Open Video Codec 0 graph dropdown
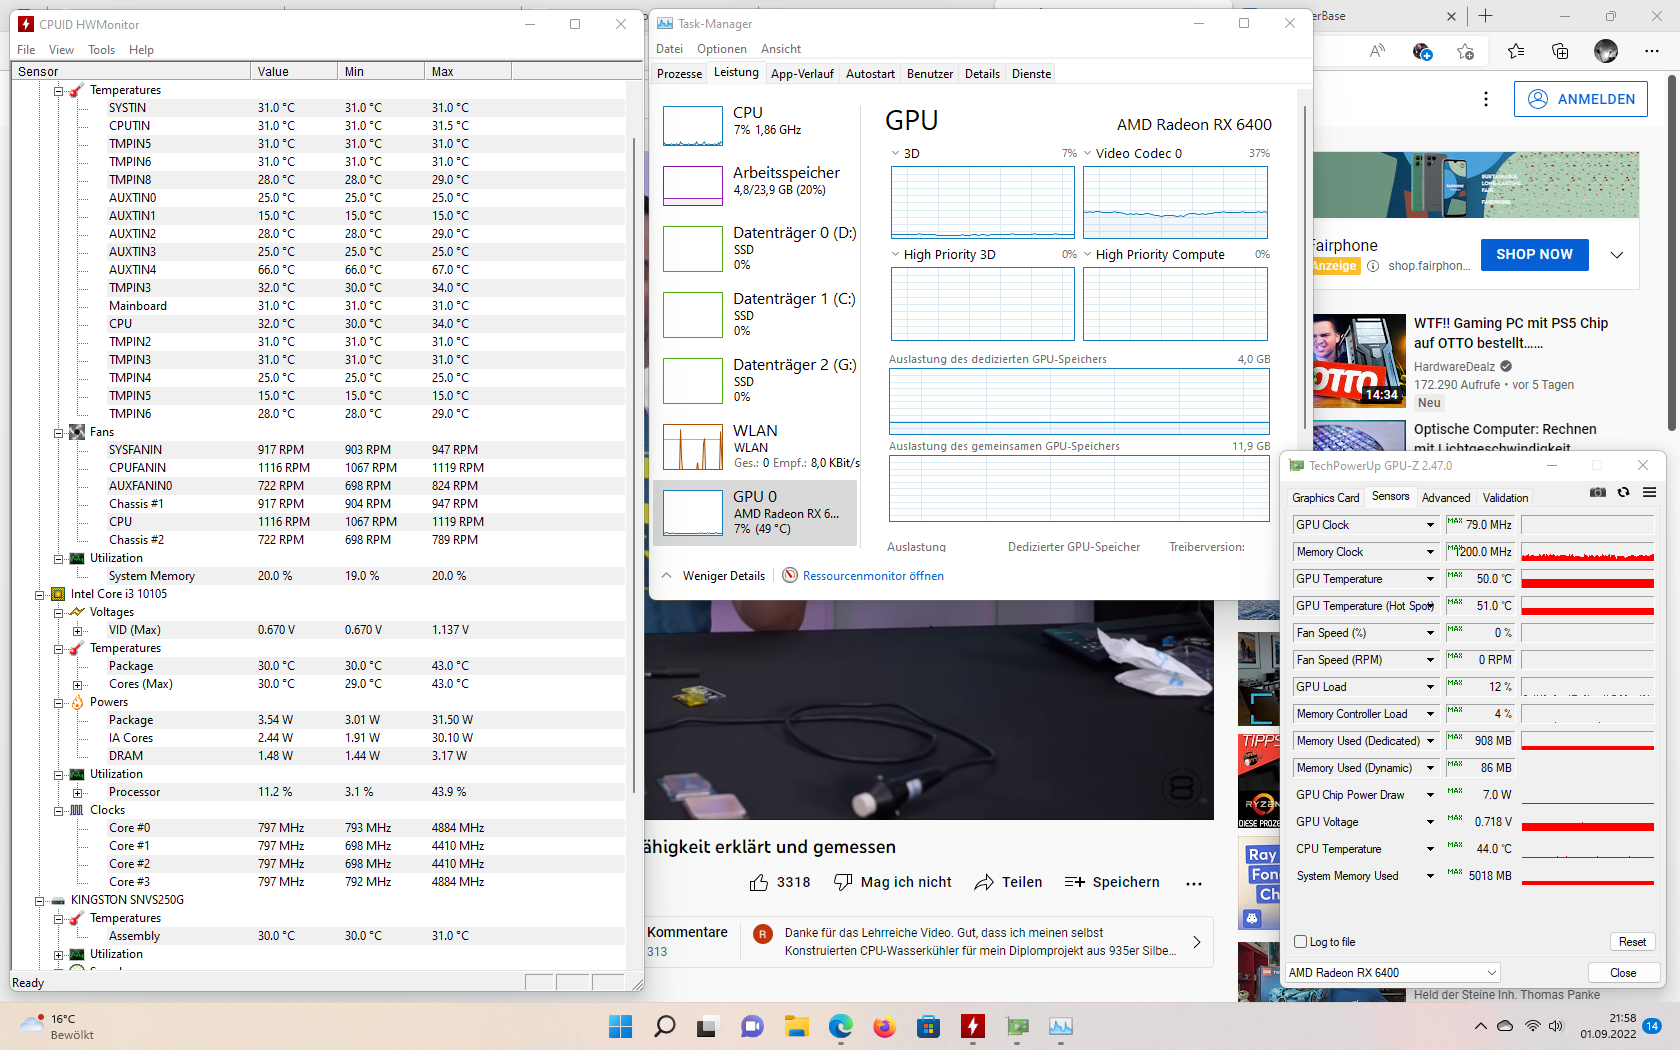This screenshot has width=1680, height=1050. 1088,153
